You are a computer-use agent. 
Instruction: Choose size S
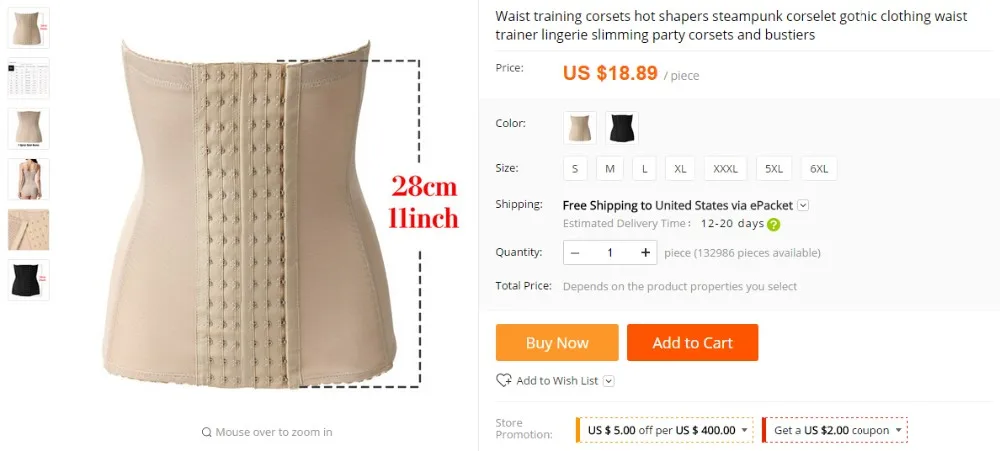(575, 168)
